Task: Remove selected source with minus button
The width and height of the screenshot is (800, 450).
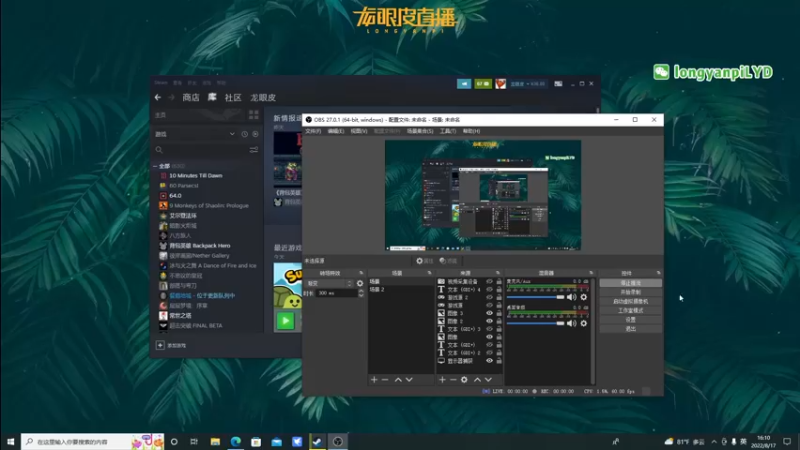Action: click(x=453, y=380)
